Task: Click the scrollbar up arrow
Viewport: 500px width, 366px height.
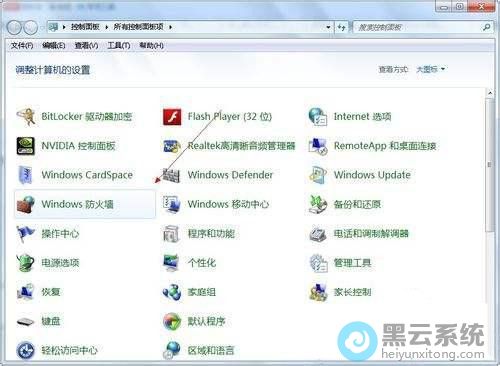Action: (x=490, y=93)
